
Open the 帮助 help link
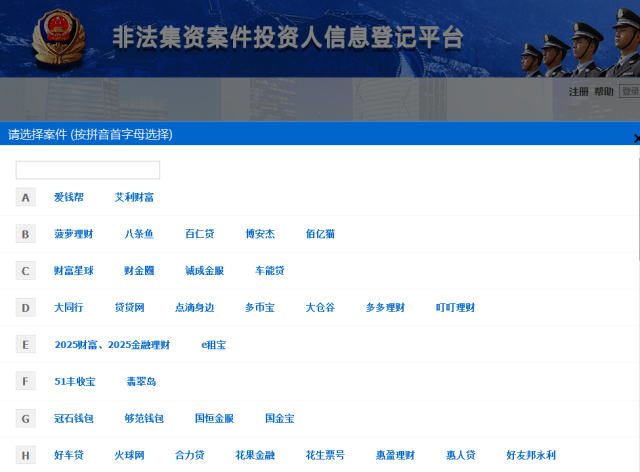[x=604, y=91]
